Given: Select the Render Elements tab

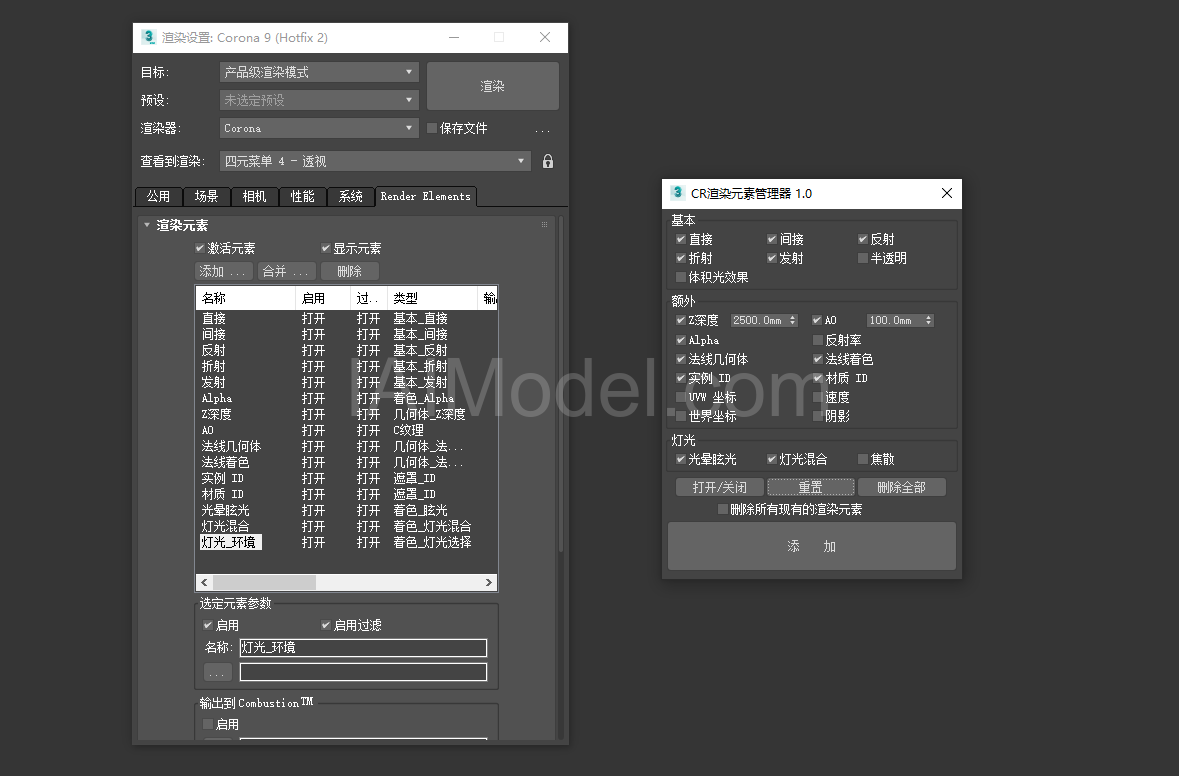Looking at the screenshot, I should tap(426, 196).
